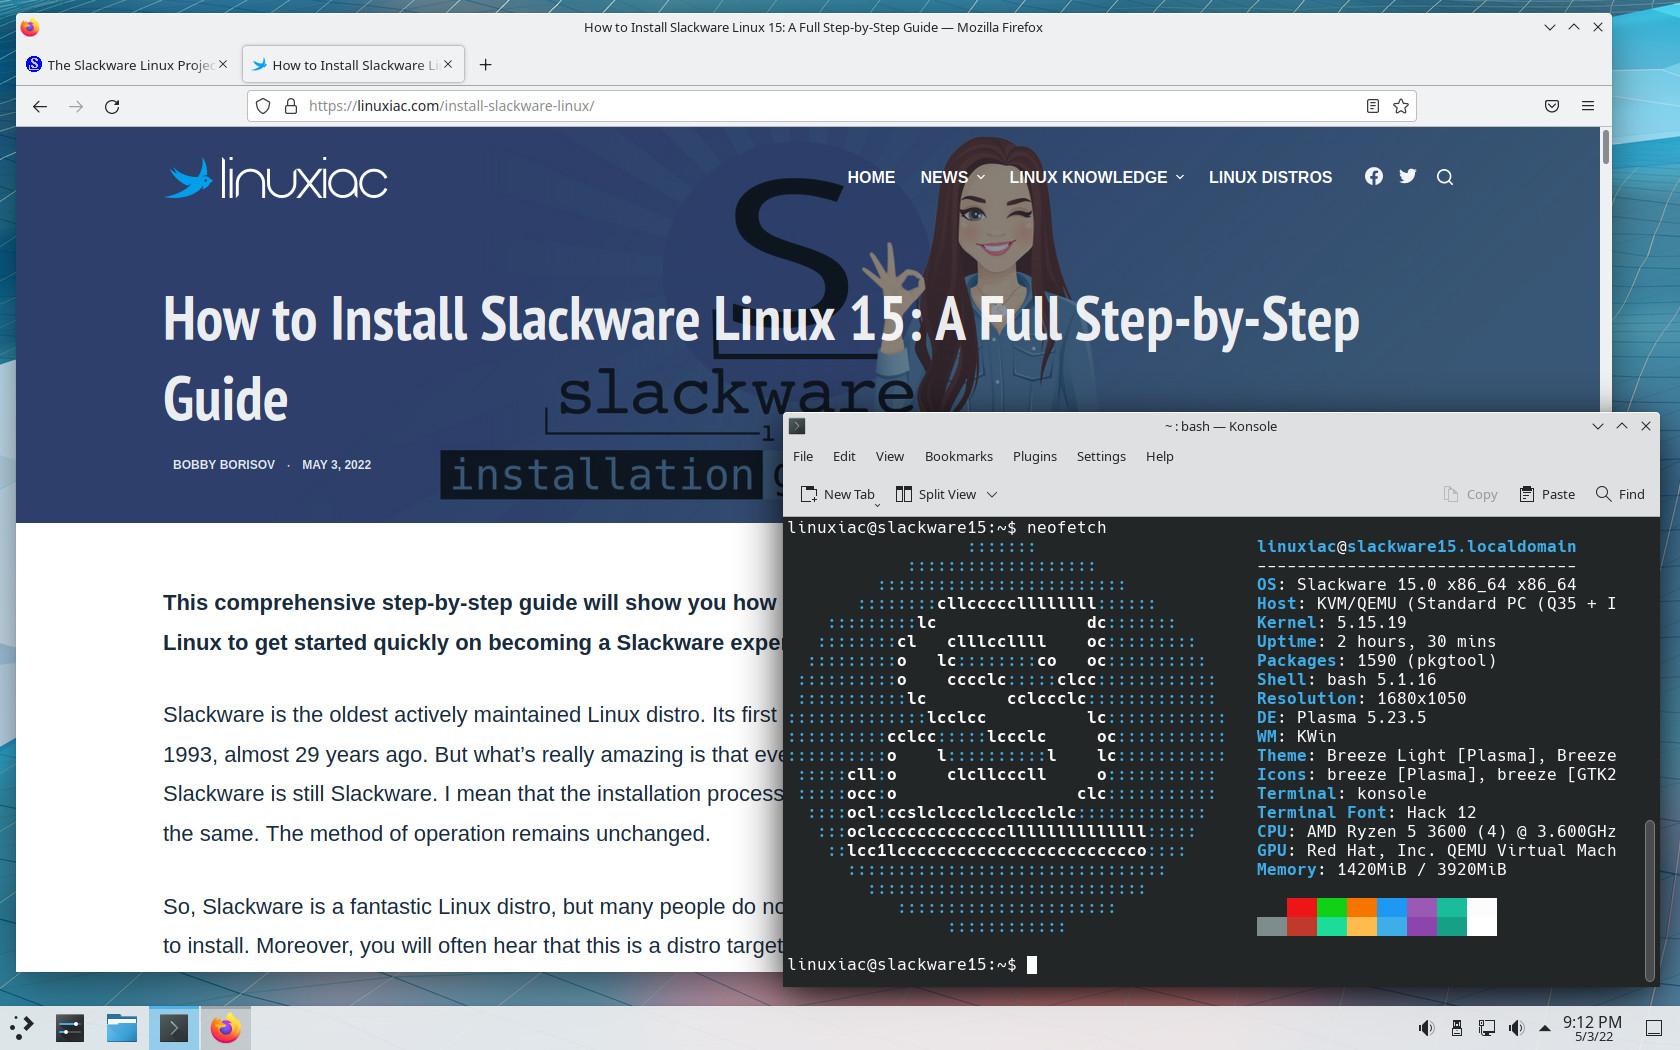Viewport: 1680px width, 1050px height.
Task: Click first audio volume tray icon
Action: 1426,1028
